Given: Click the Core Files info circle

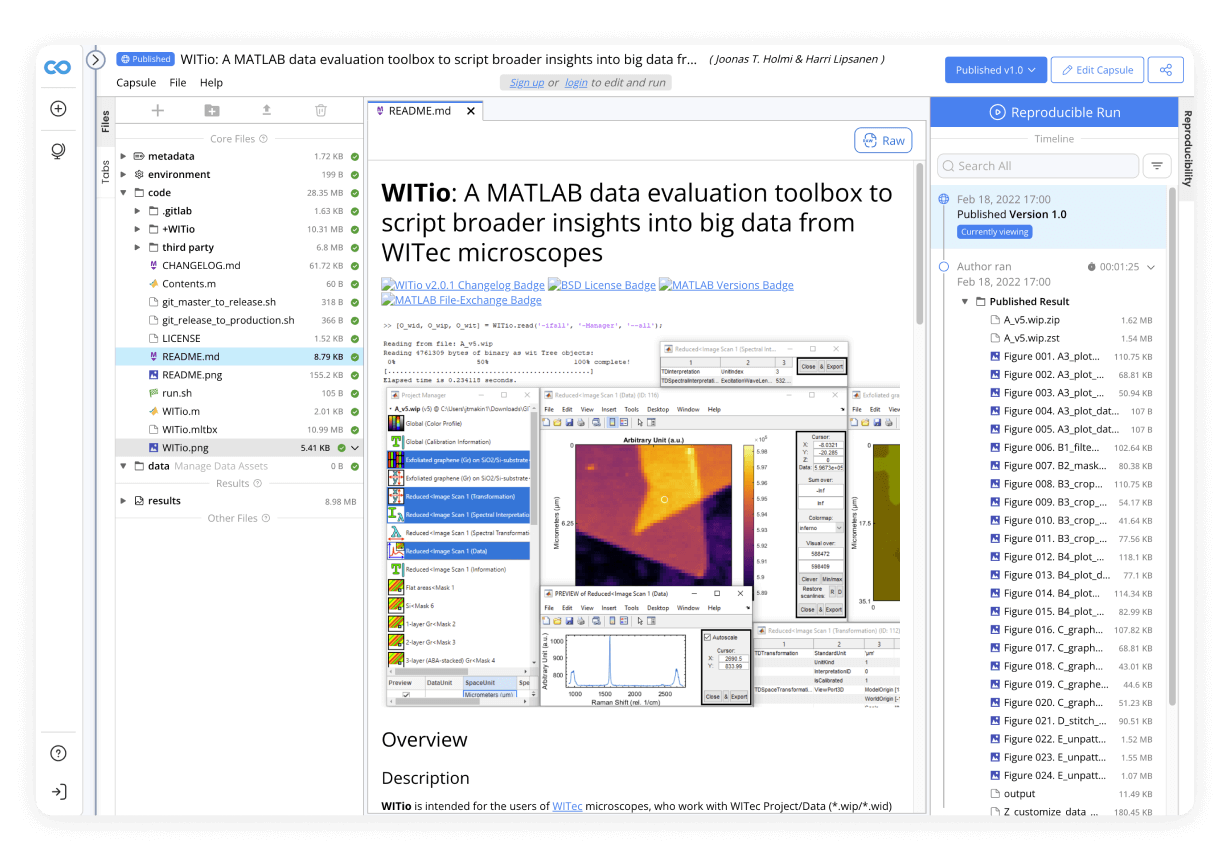Looking at the screenshot, I should tap(262, 137).
